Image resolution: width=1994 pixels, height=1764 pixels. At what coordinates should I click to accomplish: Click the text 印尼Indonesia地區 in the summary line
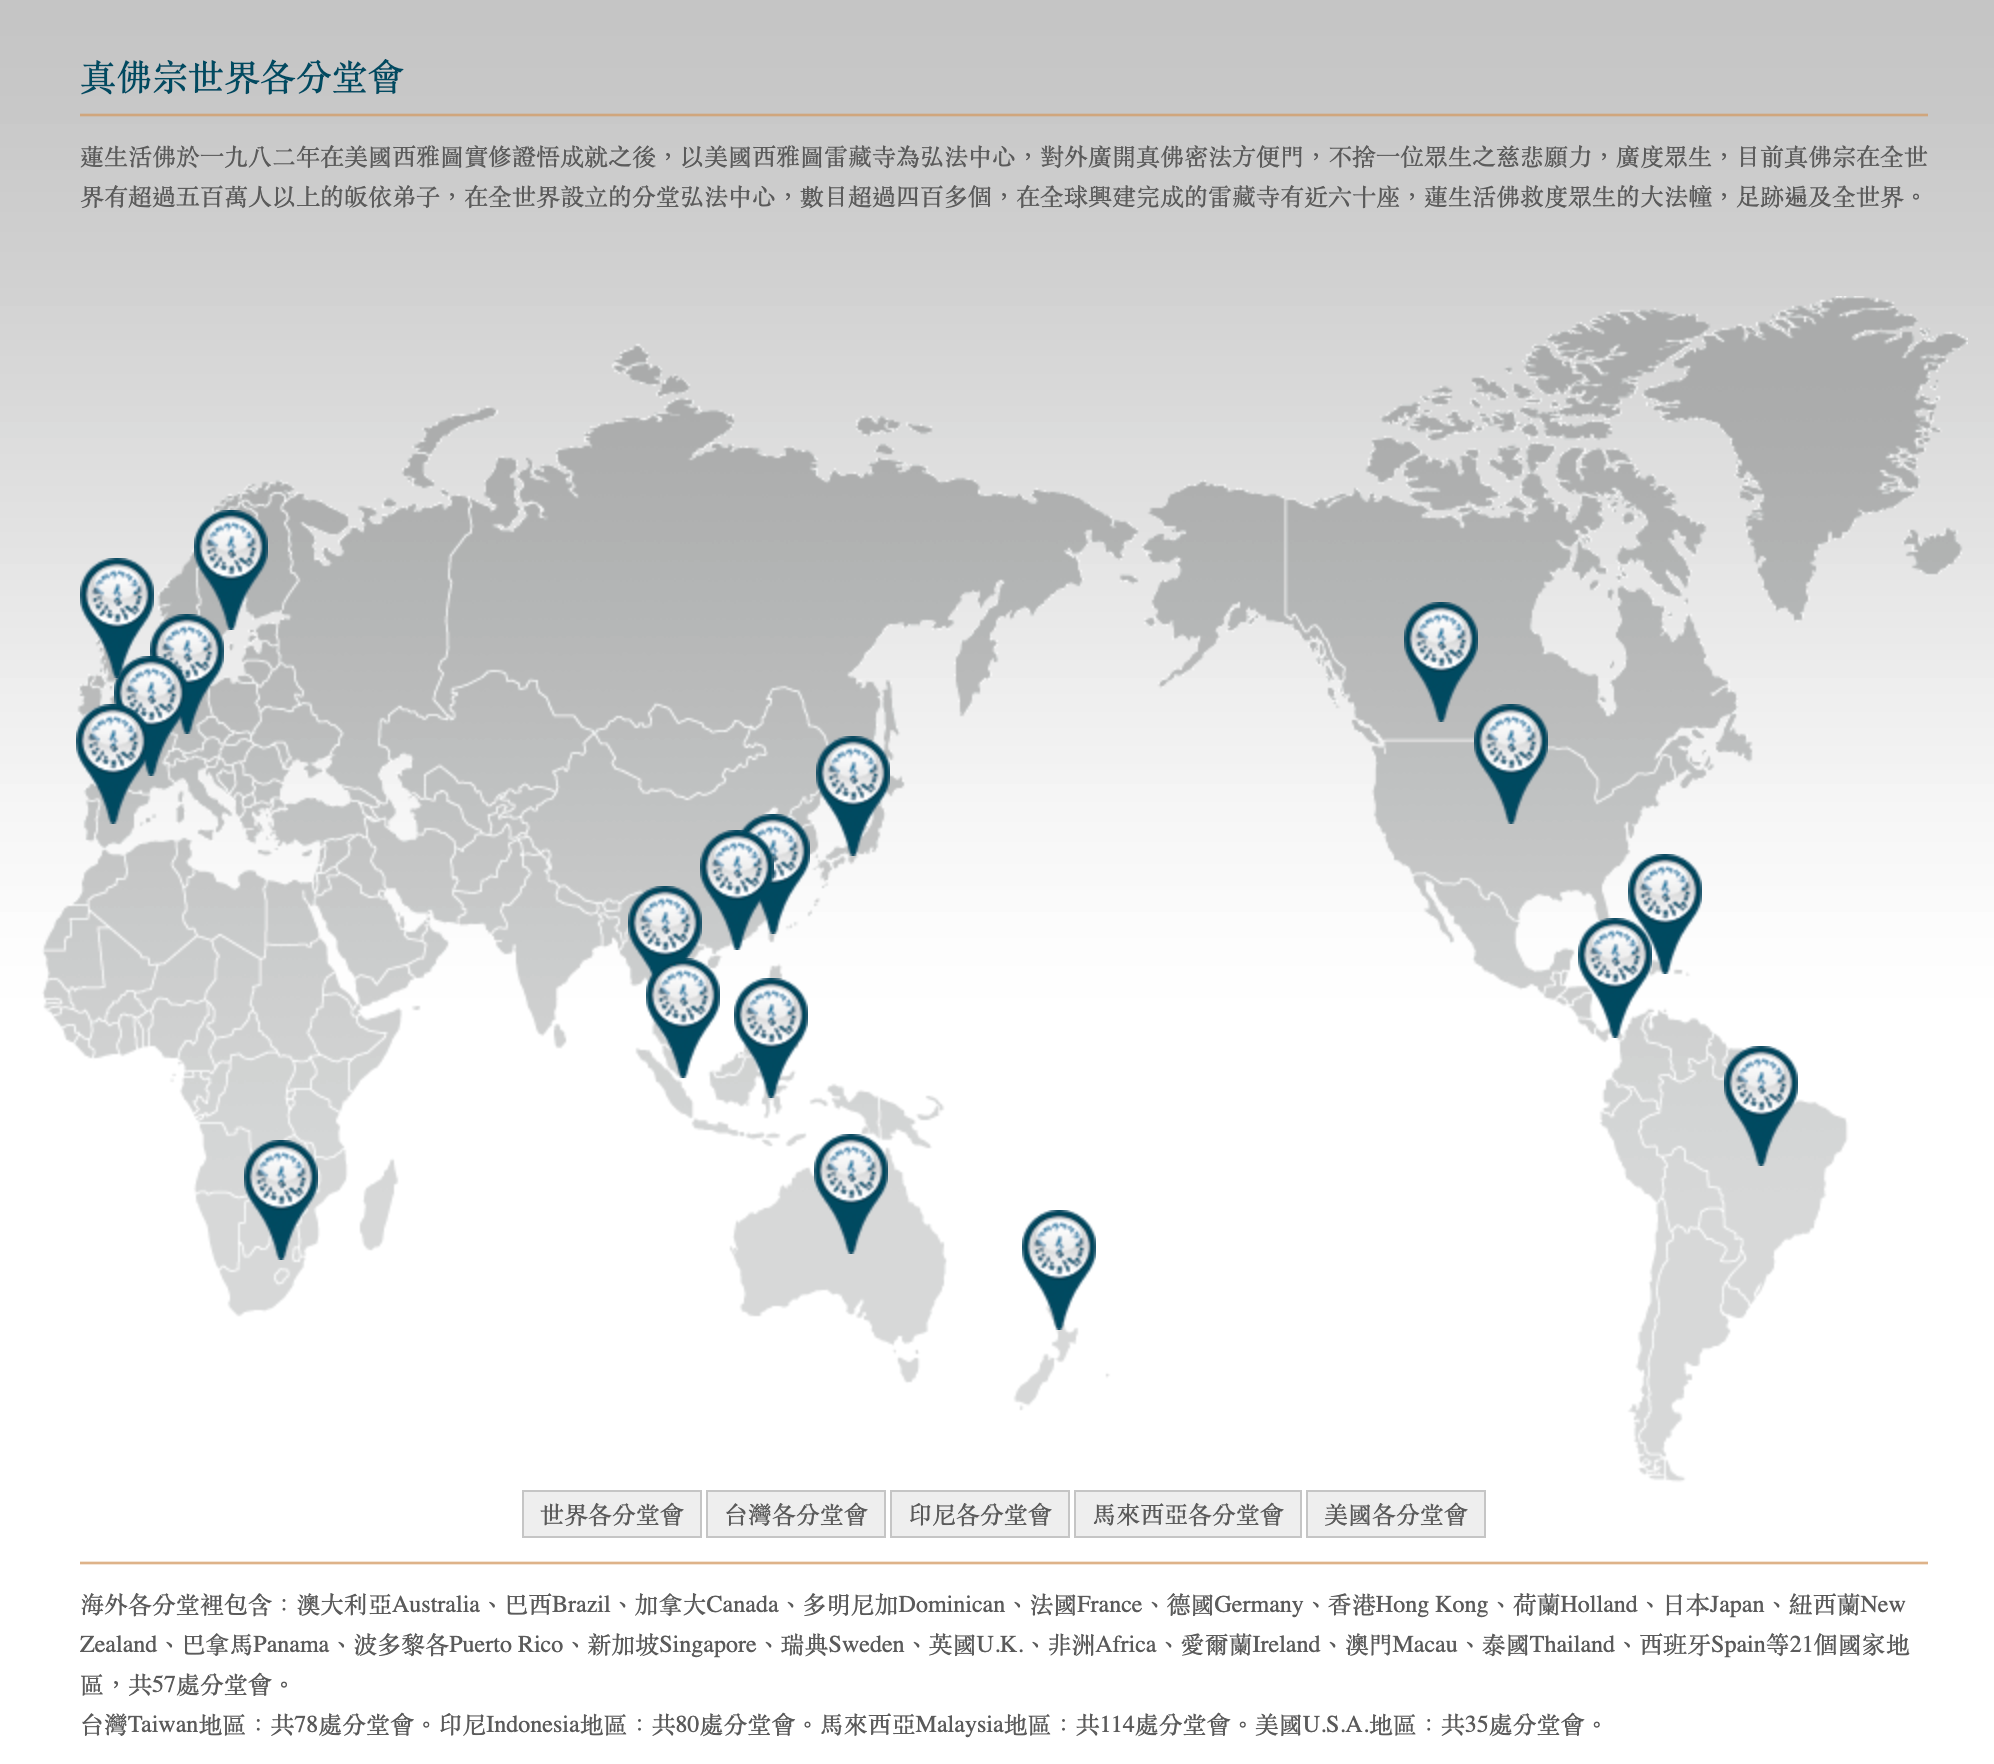(533, 1724)
